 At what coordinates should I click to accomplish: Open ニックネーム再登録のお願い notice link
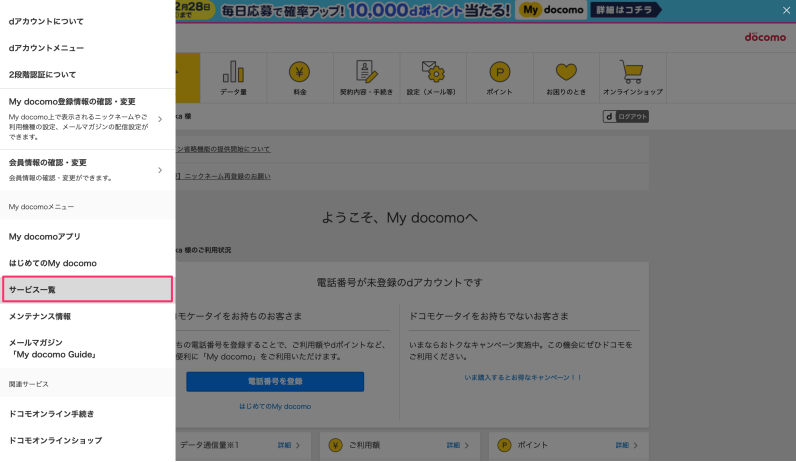point(223,176)
